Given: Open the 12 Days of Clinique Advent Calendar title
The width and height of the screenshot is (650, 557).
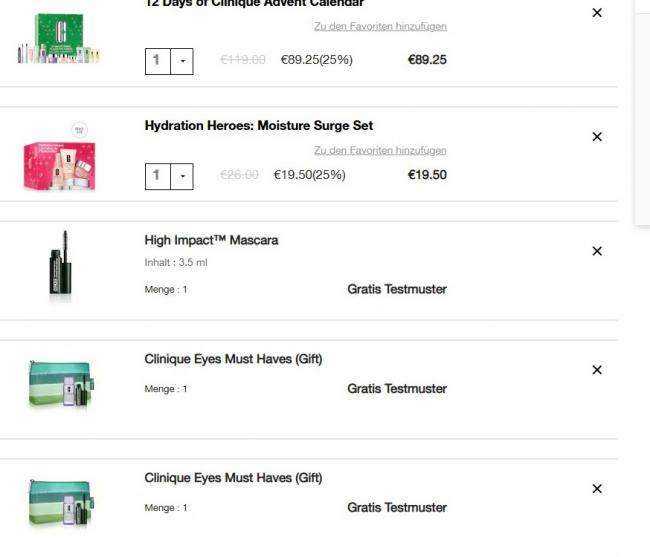Looking at the screenshot, I should [254, 4].
